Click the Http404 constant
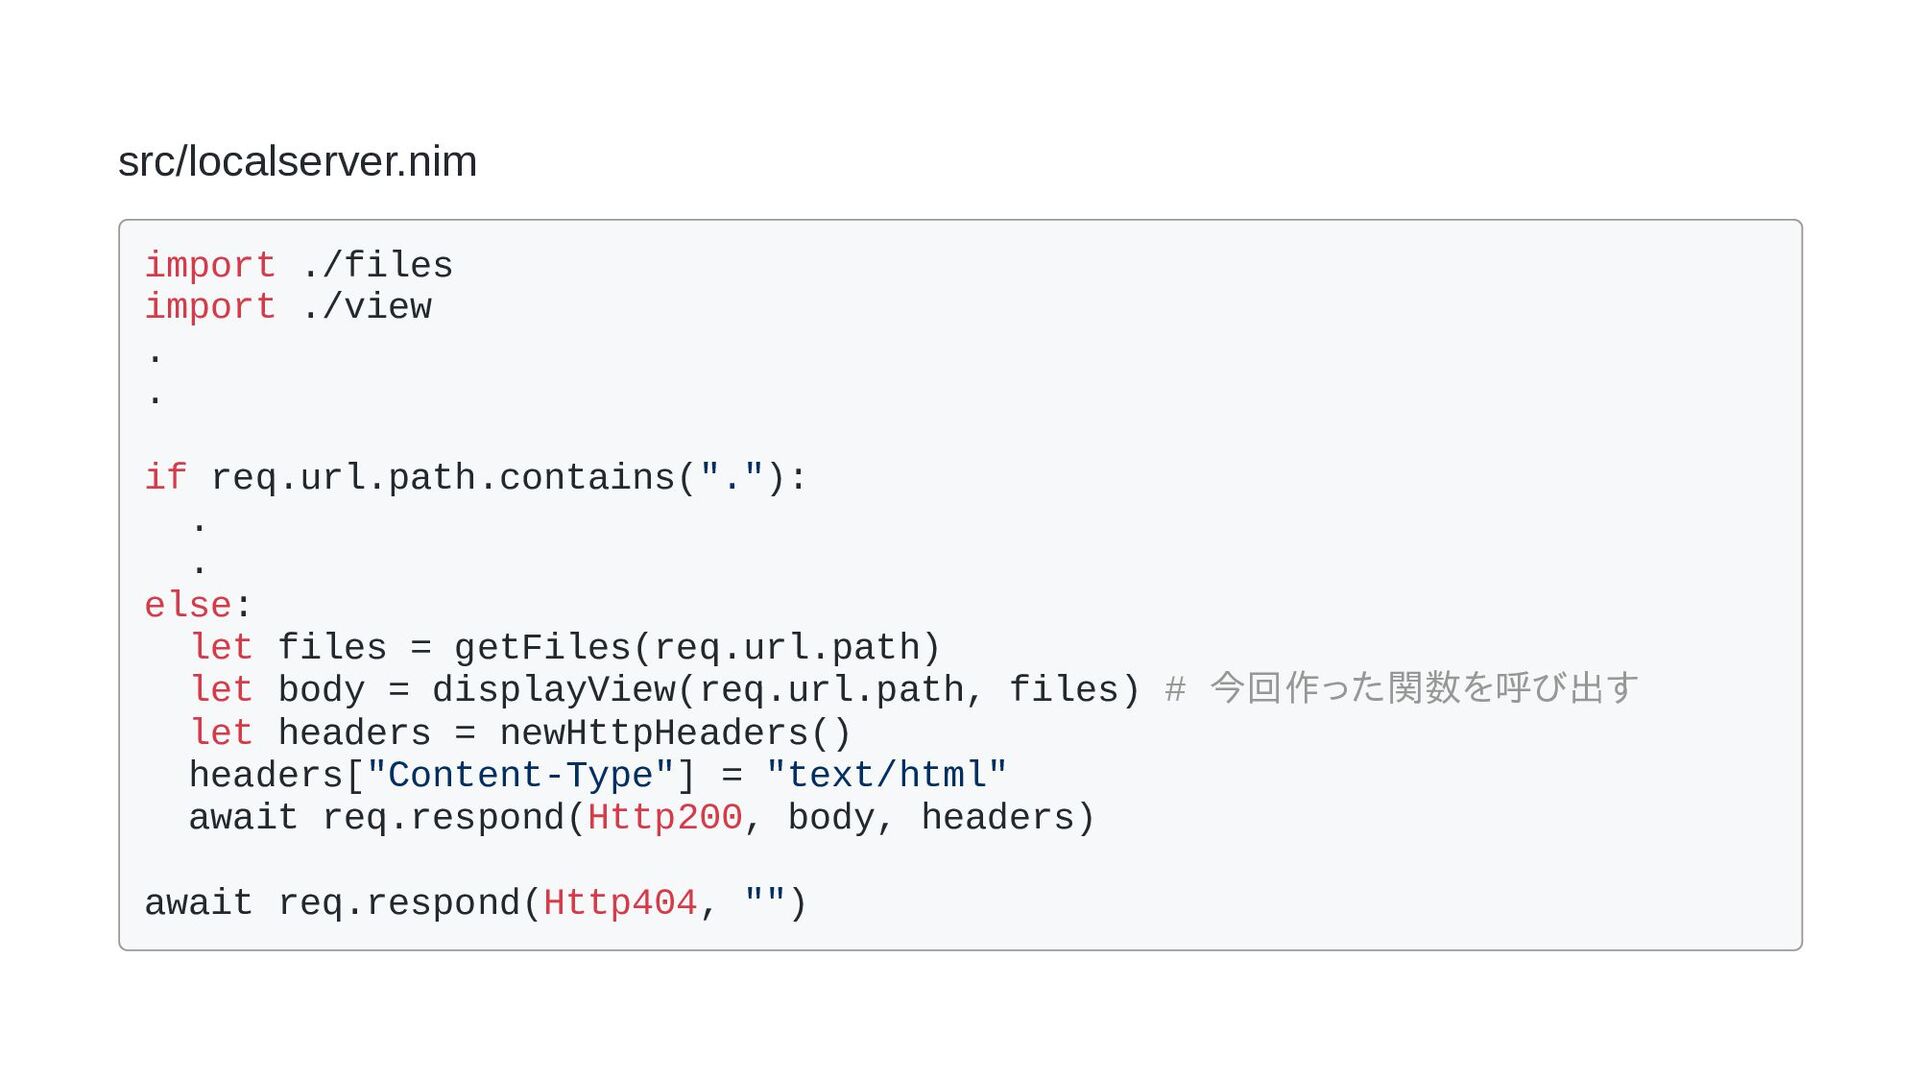The height and width of the screenshot is (1080, 1920). [x=620, y=903]
